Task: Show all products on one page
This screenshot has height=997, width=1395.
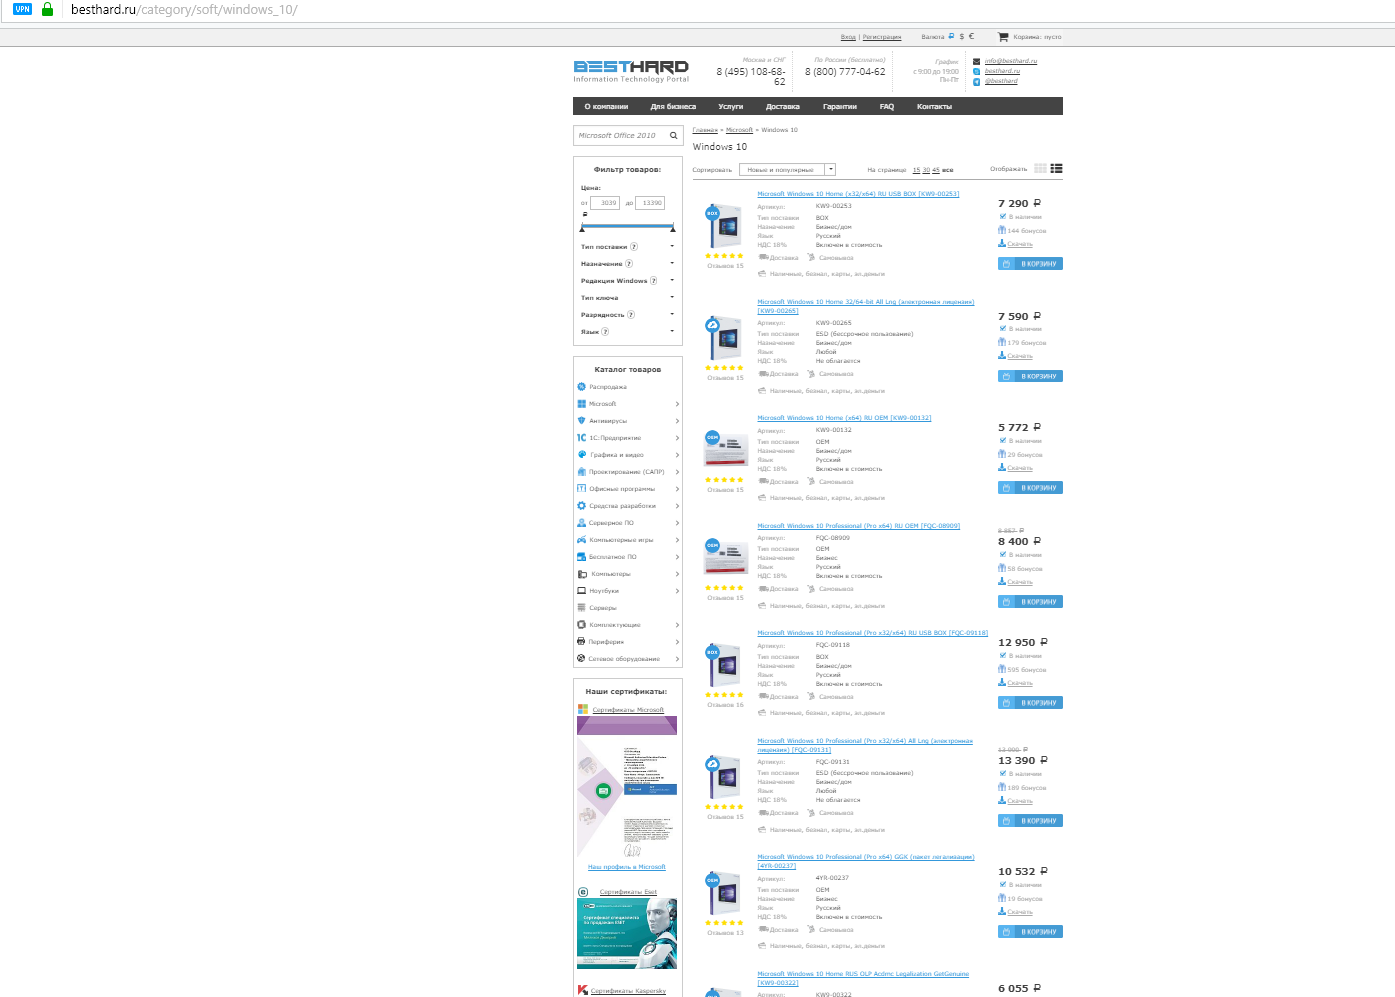Action: point(948,171)
